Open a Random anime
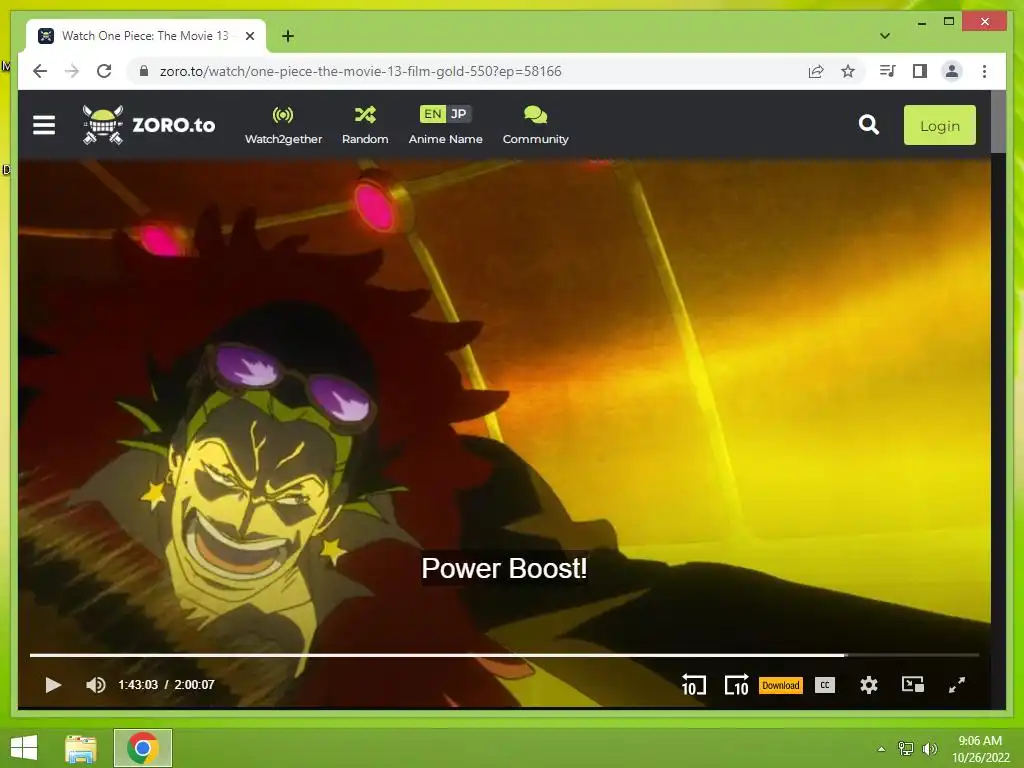 (x=365, y=125)
